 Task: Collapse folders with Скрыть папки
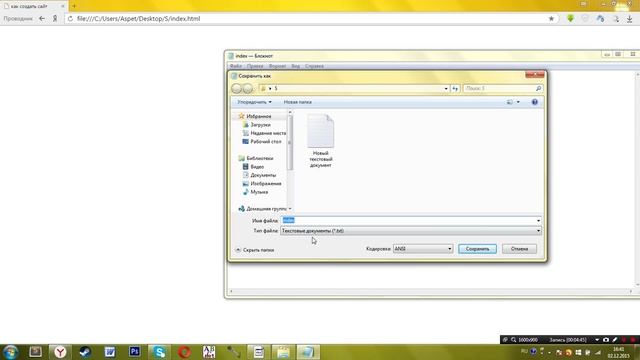click(x=255, y=250)
